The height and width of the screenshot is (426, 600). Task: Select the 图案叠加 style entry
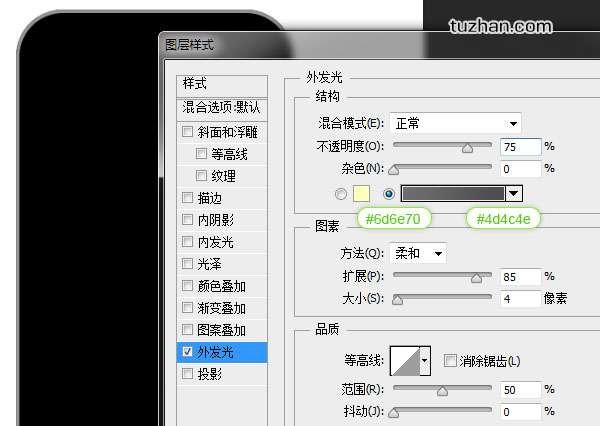pyautogui.click(x=222, y=330)
